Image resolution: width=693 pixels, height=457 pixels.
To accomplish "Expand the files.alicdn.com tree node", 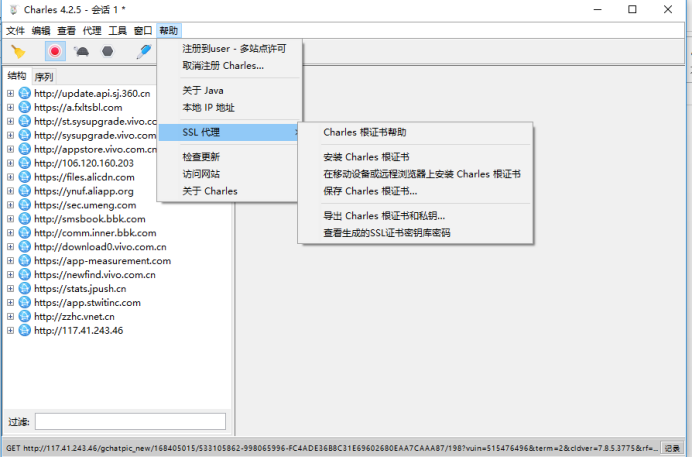I will (11, 177).
